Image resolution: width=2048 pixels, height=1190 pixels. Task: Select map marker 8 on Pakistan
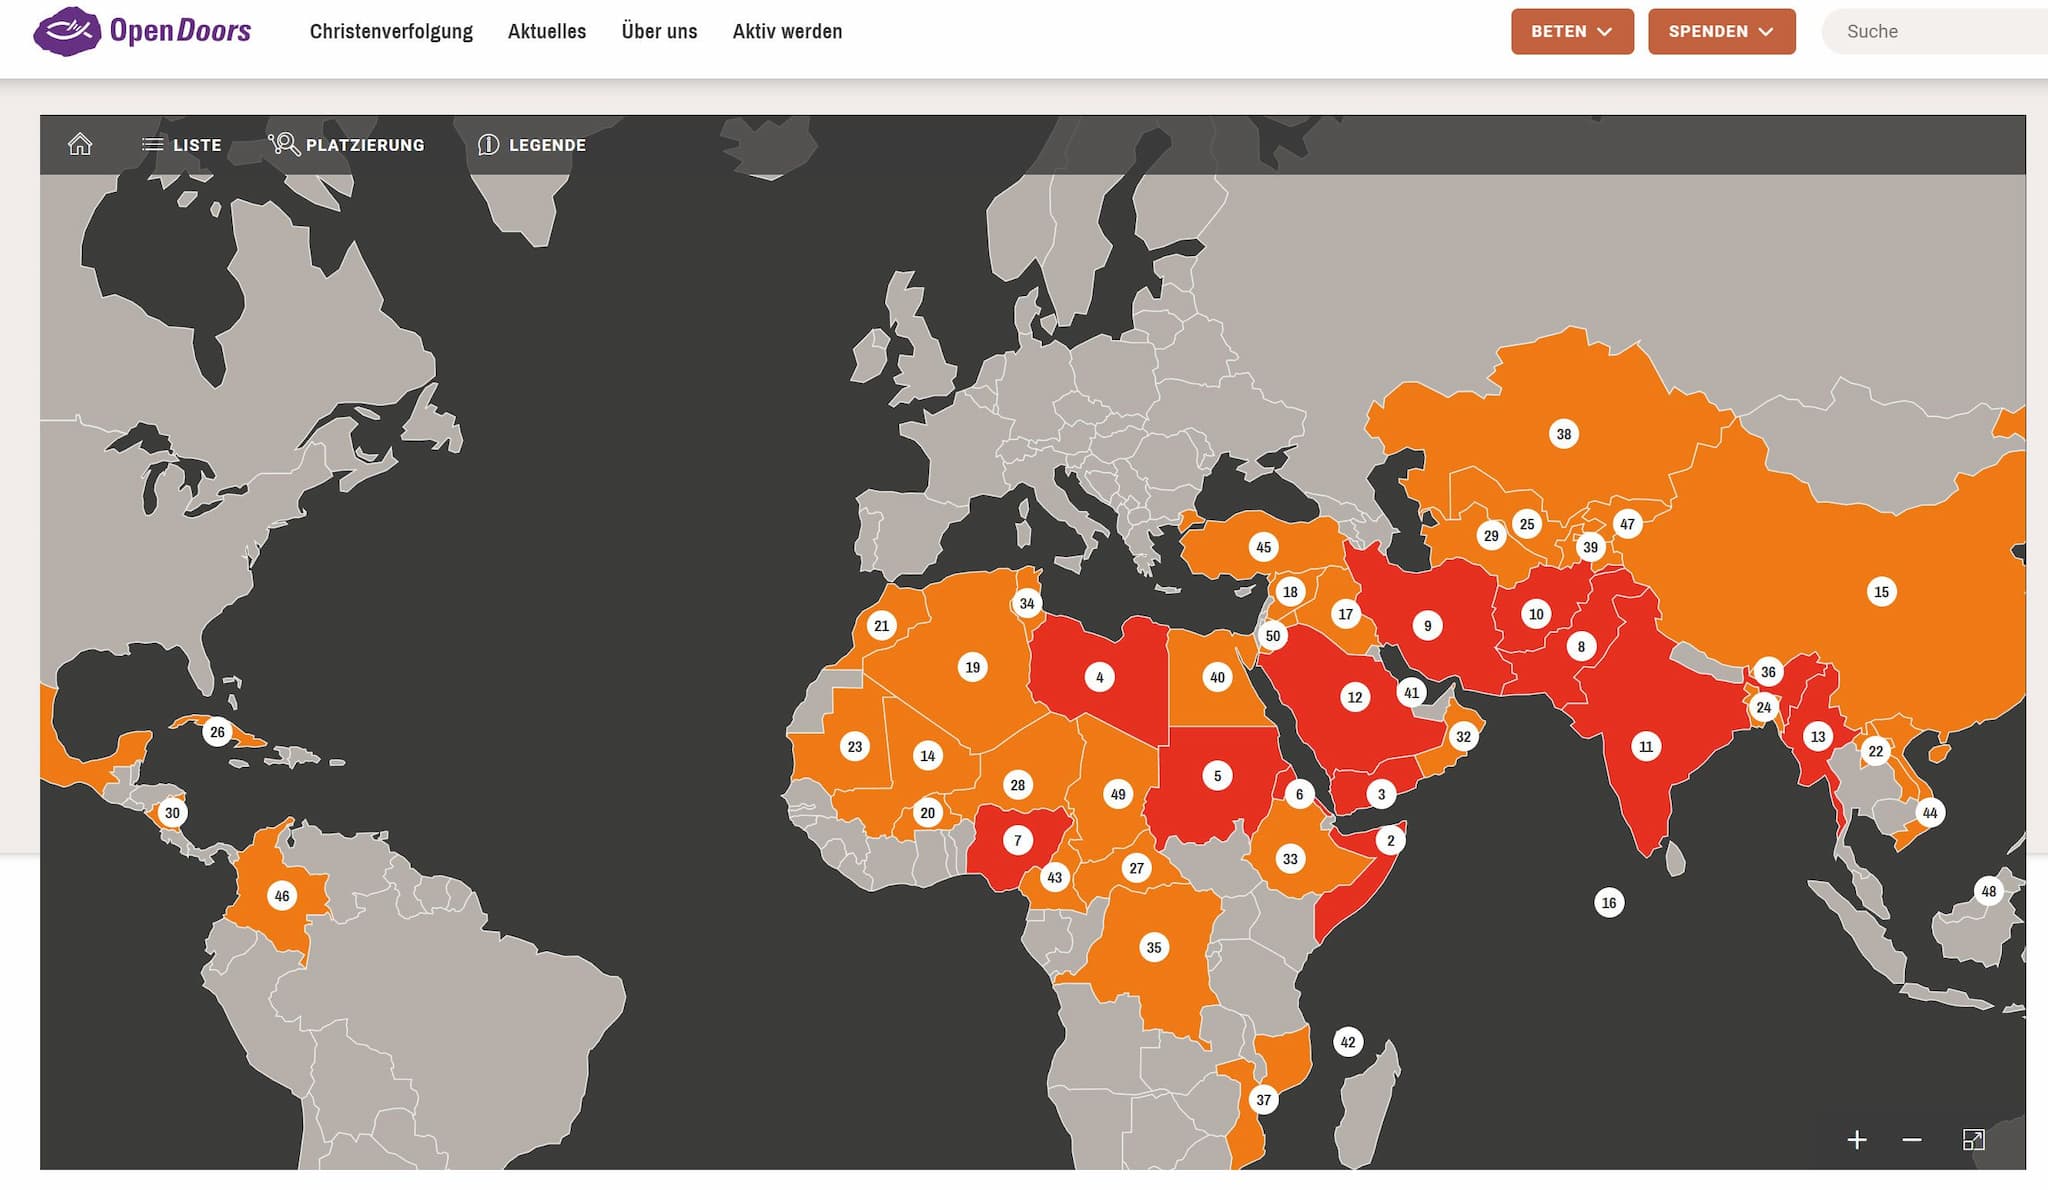(x=1581, y=647)
